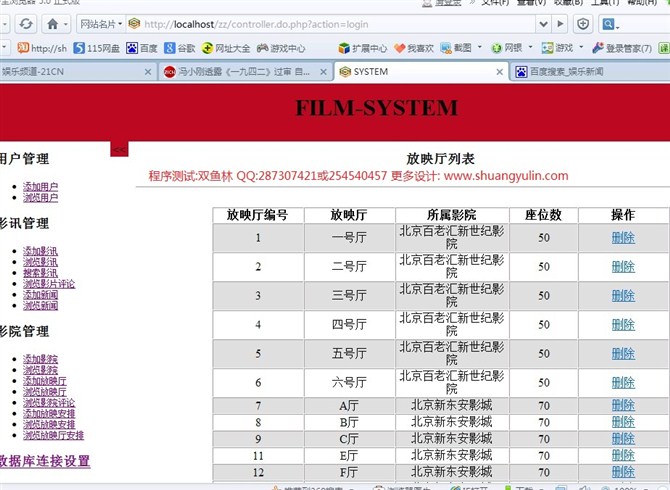Open the 百度 bookmark

(142, 48)
